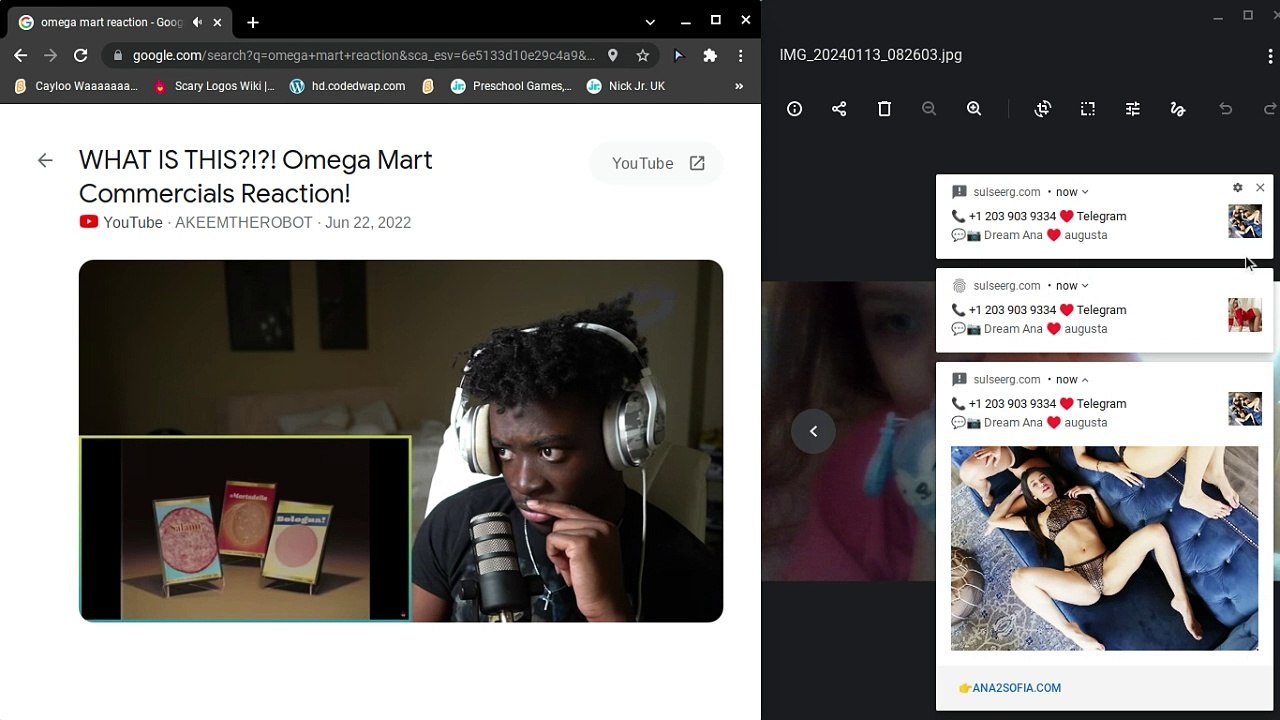
Task: Minimize the Gallery window
Action: point(1218,16)
